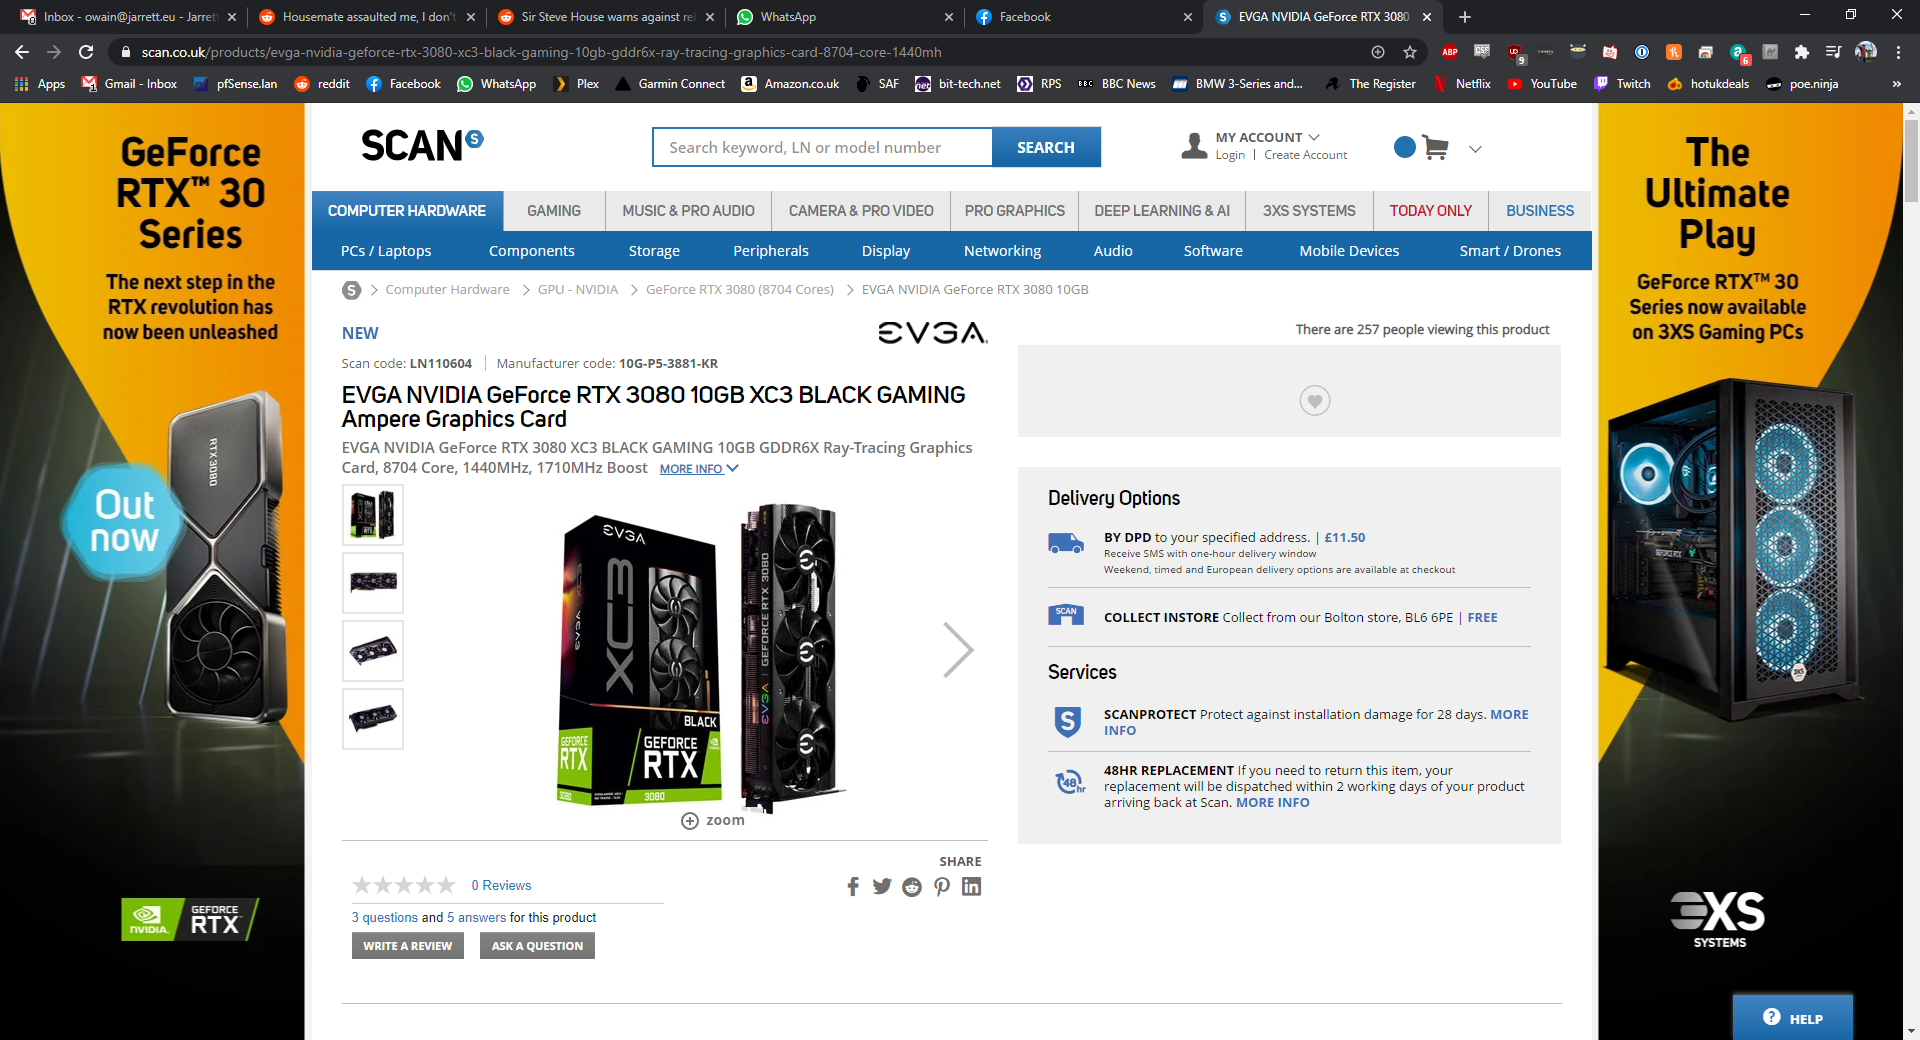The width and height of the screenshot is (1920, 1040).
Task: Open the 0 Reviews link
Action: (501, 886)
